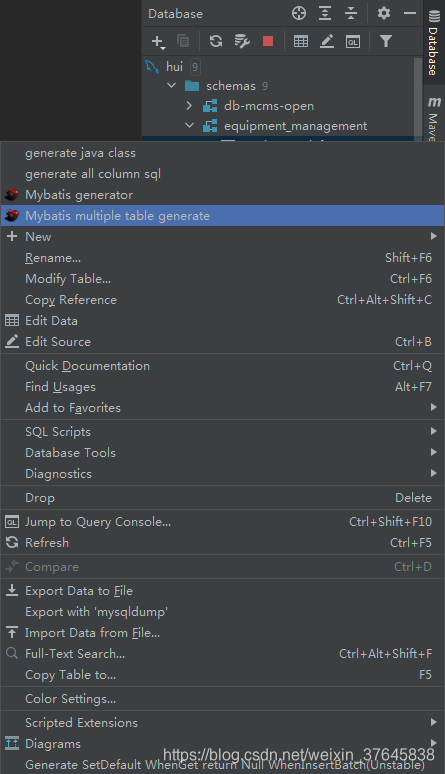Viewport: 445px width, 774px height.
Task: Collapse the equipment_management schema node
Action: pos(189,125)
